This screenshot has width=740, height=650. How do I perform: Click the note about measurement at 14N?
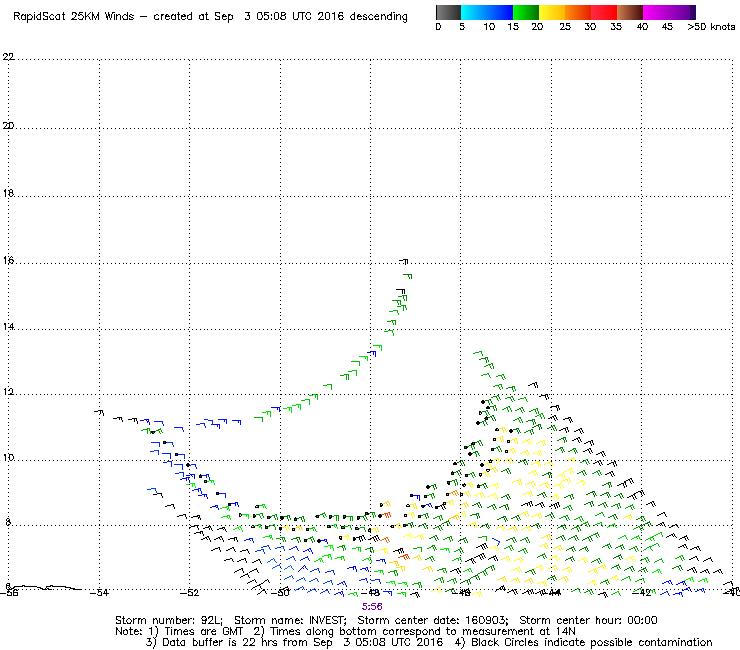click(x=414, y=631)
